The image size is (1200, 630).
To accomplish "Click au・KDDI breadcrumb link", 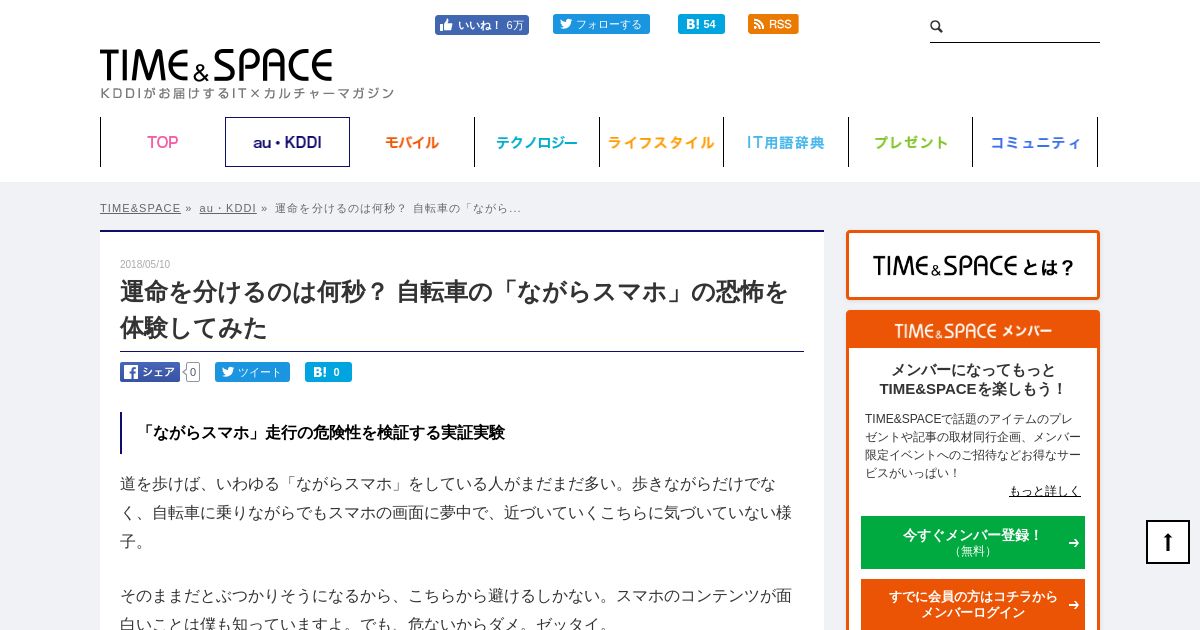I will pos(227,208).
